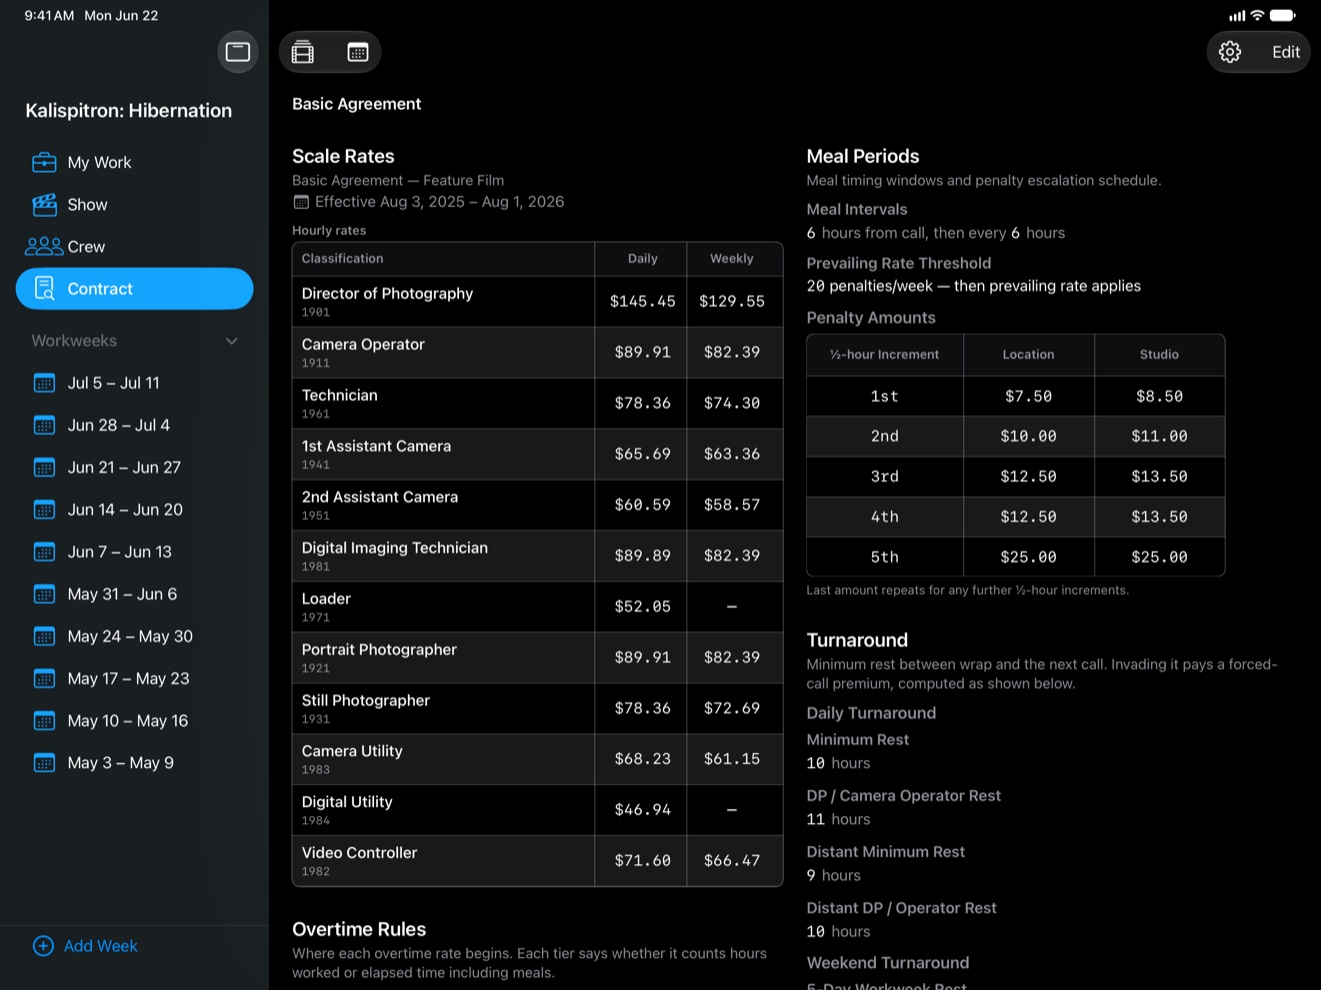Select Portrait Photographer row
Screen dimensions: 1321x990
537,657
